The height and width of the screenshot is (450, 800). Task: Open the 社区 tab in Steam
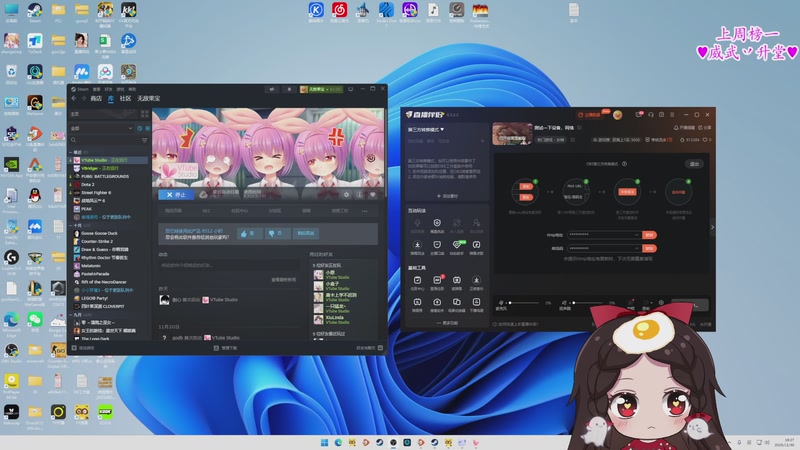125,98
